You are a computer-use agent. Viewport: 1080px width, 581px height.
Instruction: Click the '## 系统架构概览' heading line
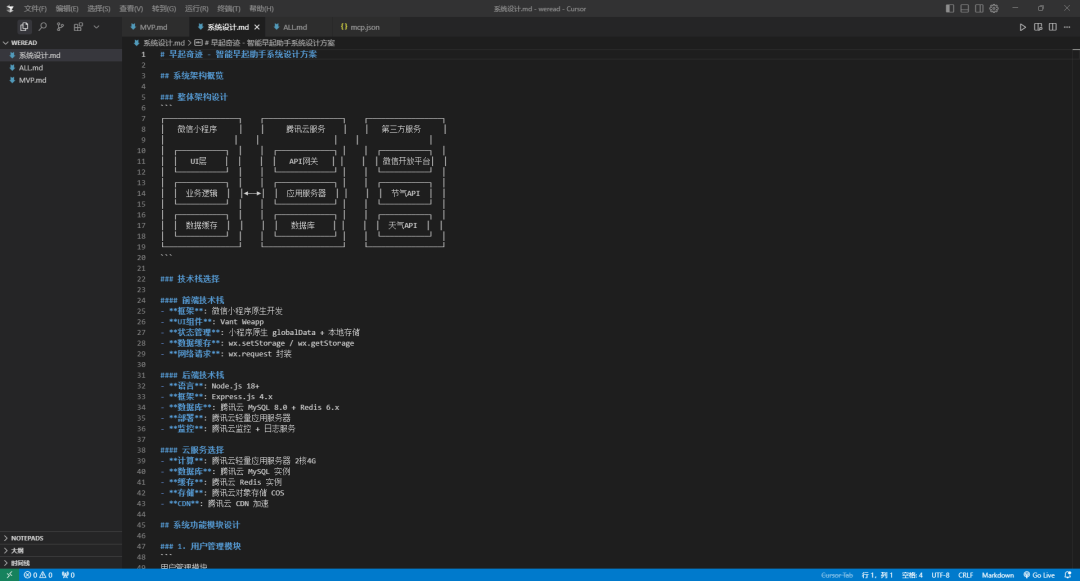coord(191,76)
